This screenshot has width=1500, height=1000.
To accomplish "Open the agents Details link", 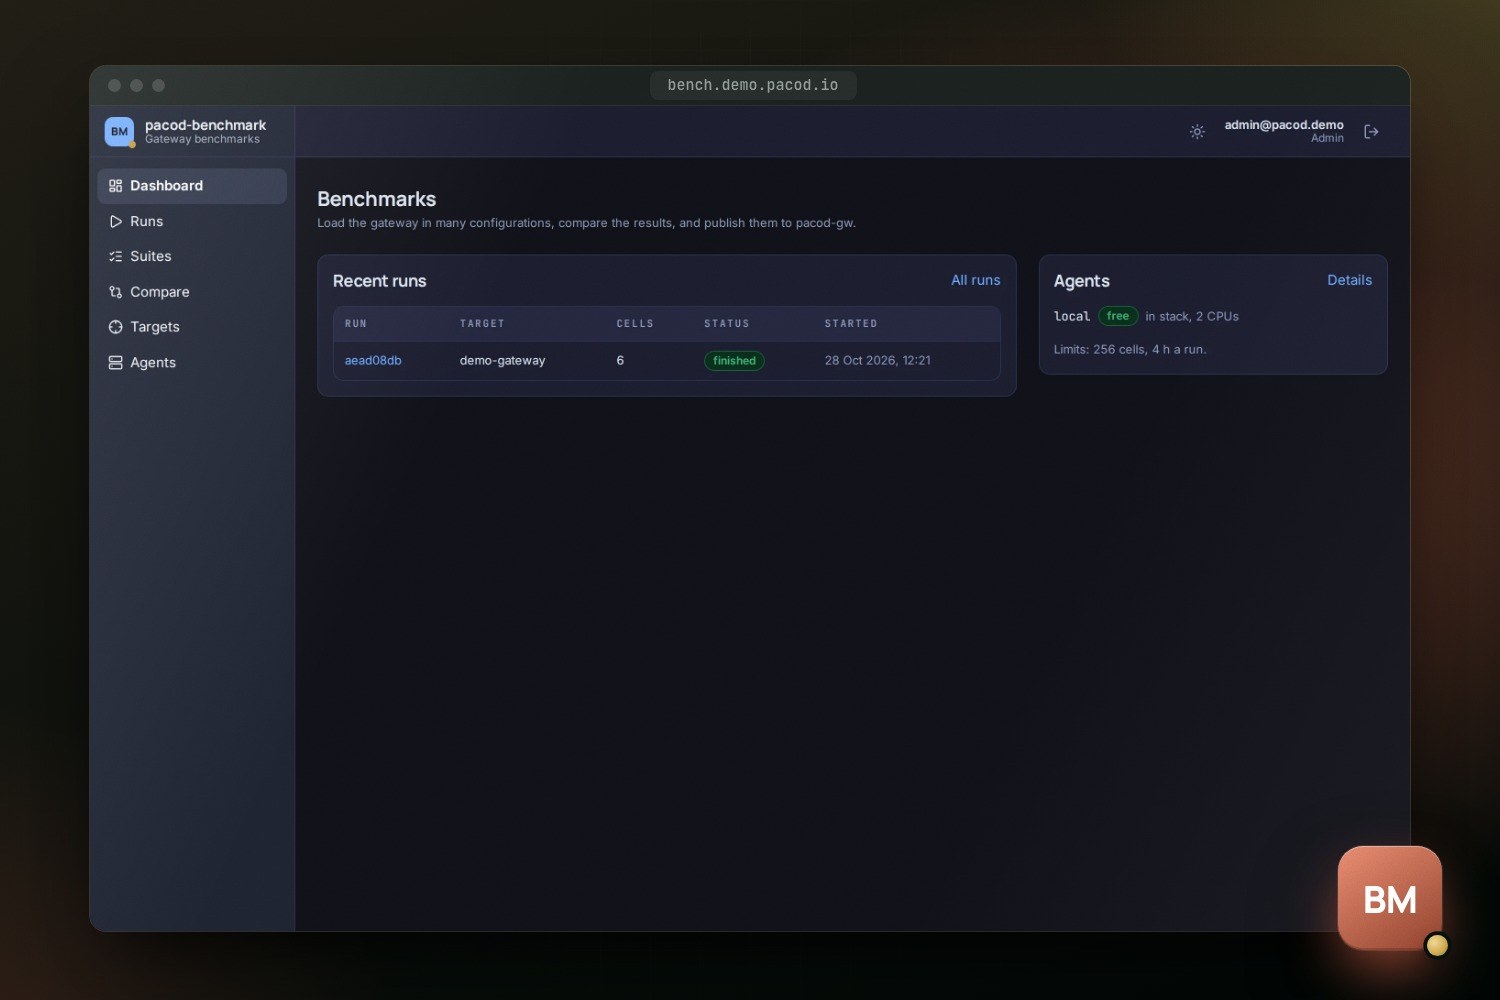I will [x=1349, y=281].
